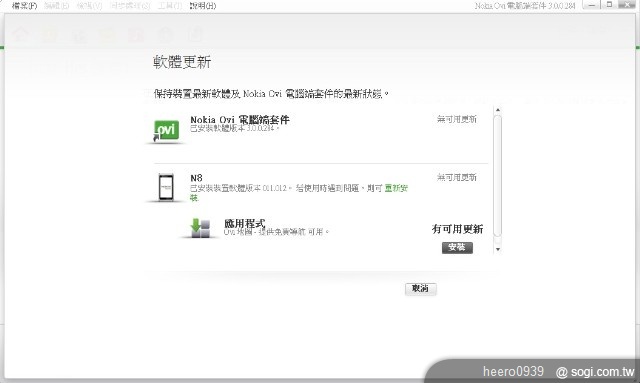The height and width of the screenshot is (383, 640).
Task: Click the green Ovi suite icon
Action: pyautogui.click(x=166, y=130)
